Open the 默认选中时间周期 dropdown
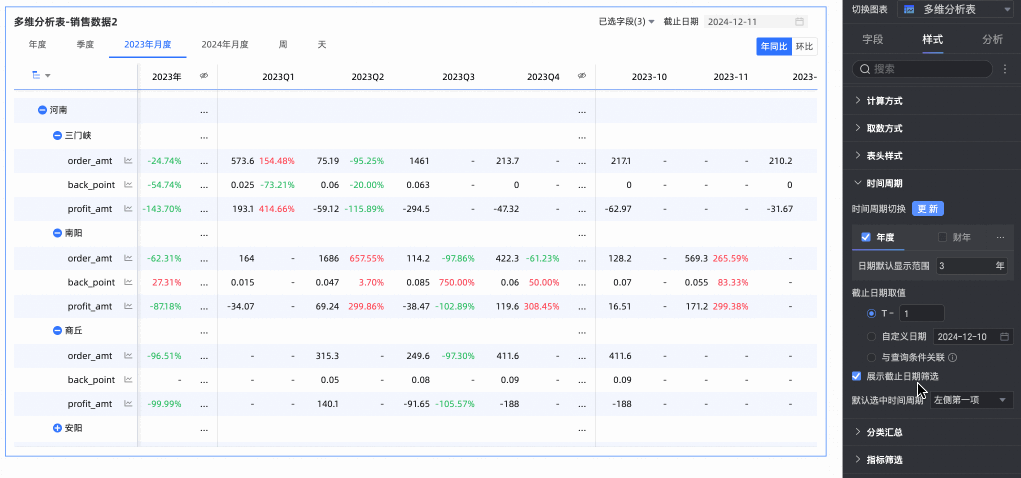The height and width of the screenshot is (478, 1021). click(x=971, y=400)
